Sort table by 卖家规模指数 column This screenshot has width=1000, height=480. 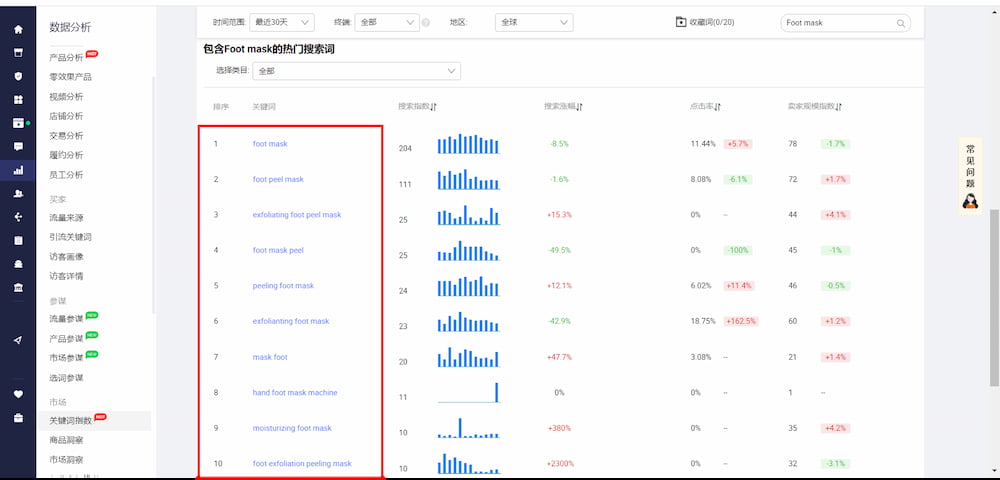click(x=838, y=107)
